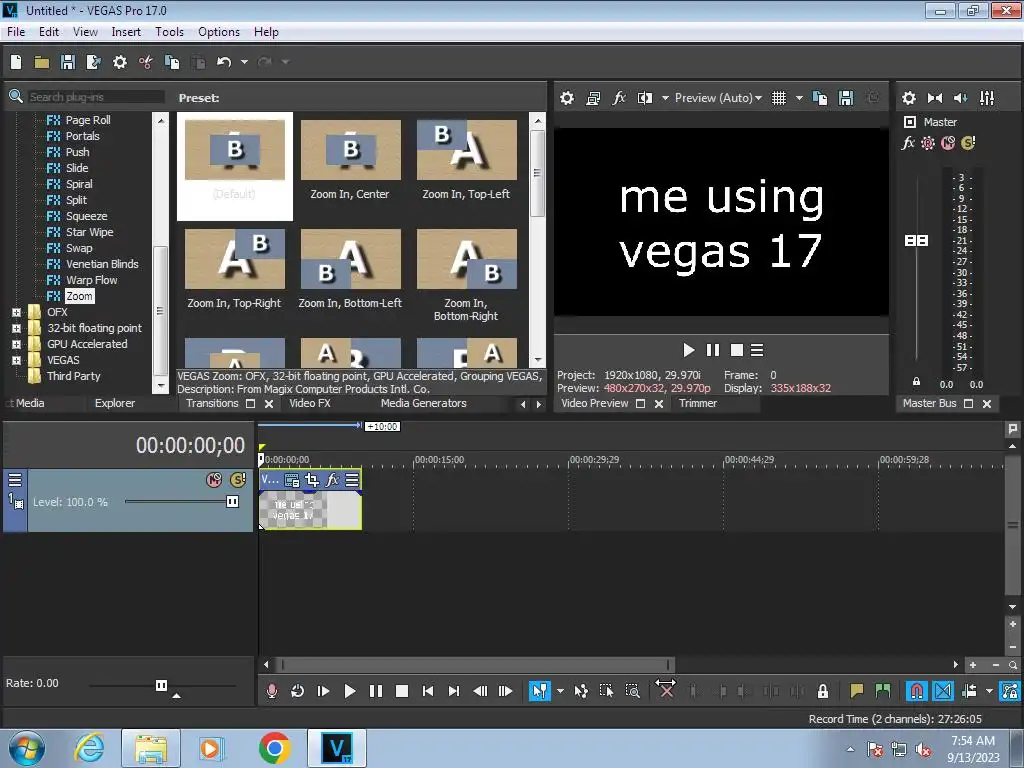Open the Master FX icon in Master Bus
This screenshot has width=1024, height=768.
coord(908,143)
